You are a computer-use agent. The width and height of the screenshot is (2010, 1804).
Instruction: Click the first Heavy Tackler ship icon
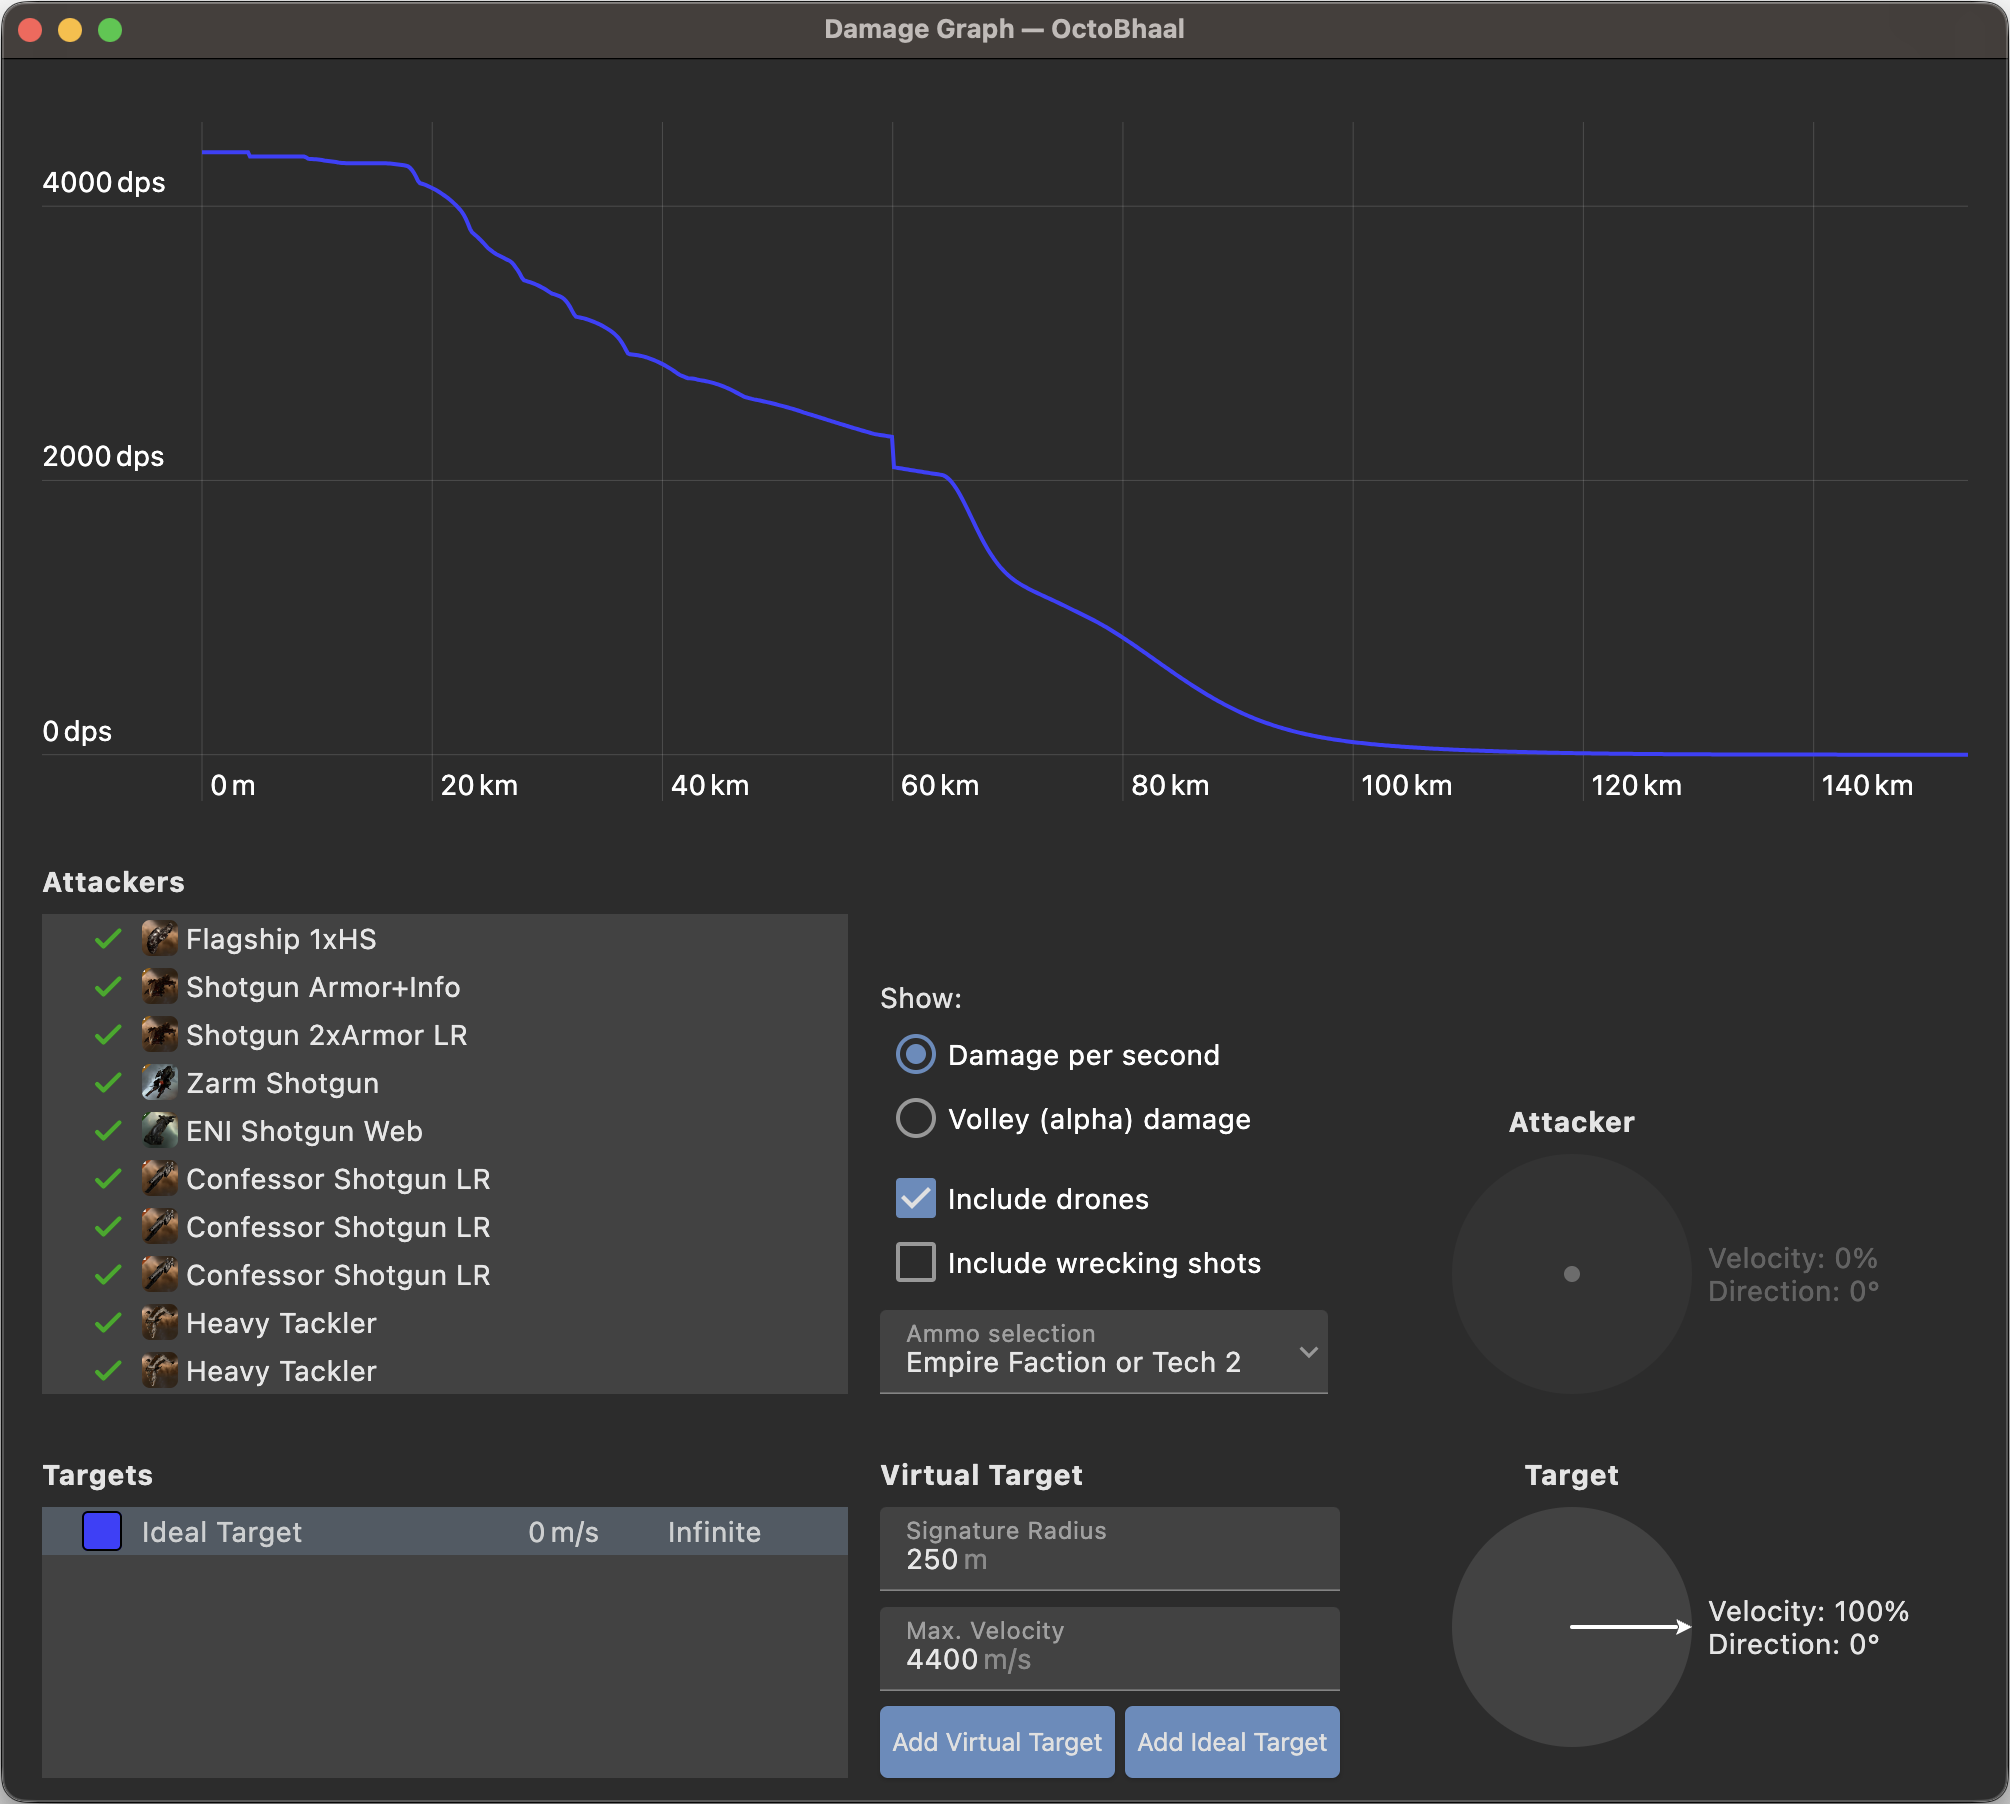click(x=159, y=1323)
